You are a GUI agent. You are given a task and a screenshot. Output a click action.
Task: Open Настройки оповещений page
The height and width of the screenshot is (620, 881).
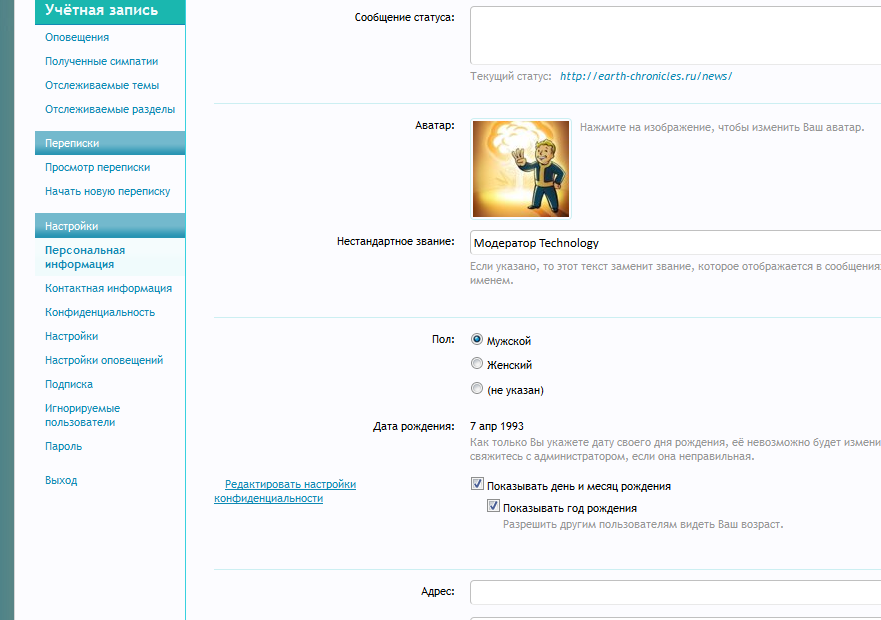(104, 360)
